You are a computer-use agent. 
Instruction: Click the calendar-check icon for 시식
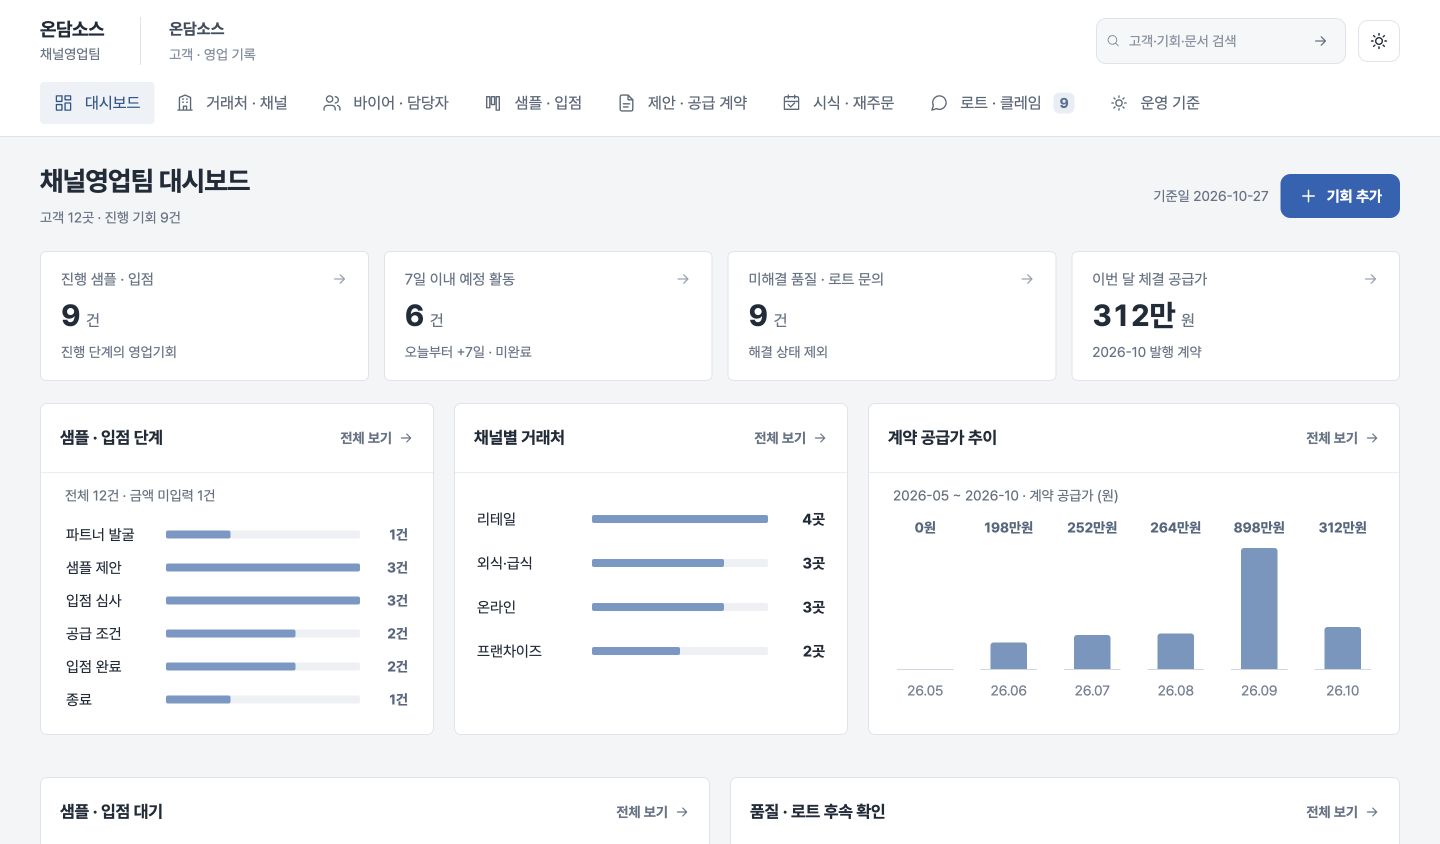pyautogui.click(x=791, y=103)
